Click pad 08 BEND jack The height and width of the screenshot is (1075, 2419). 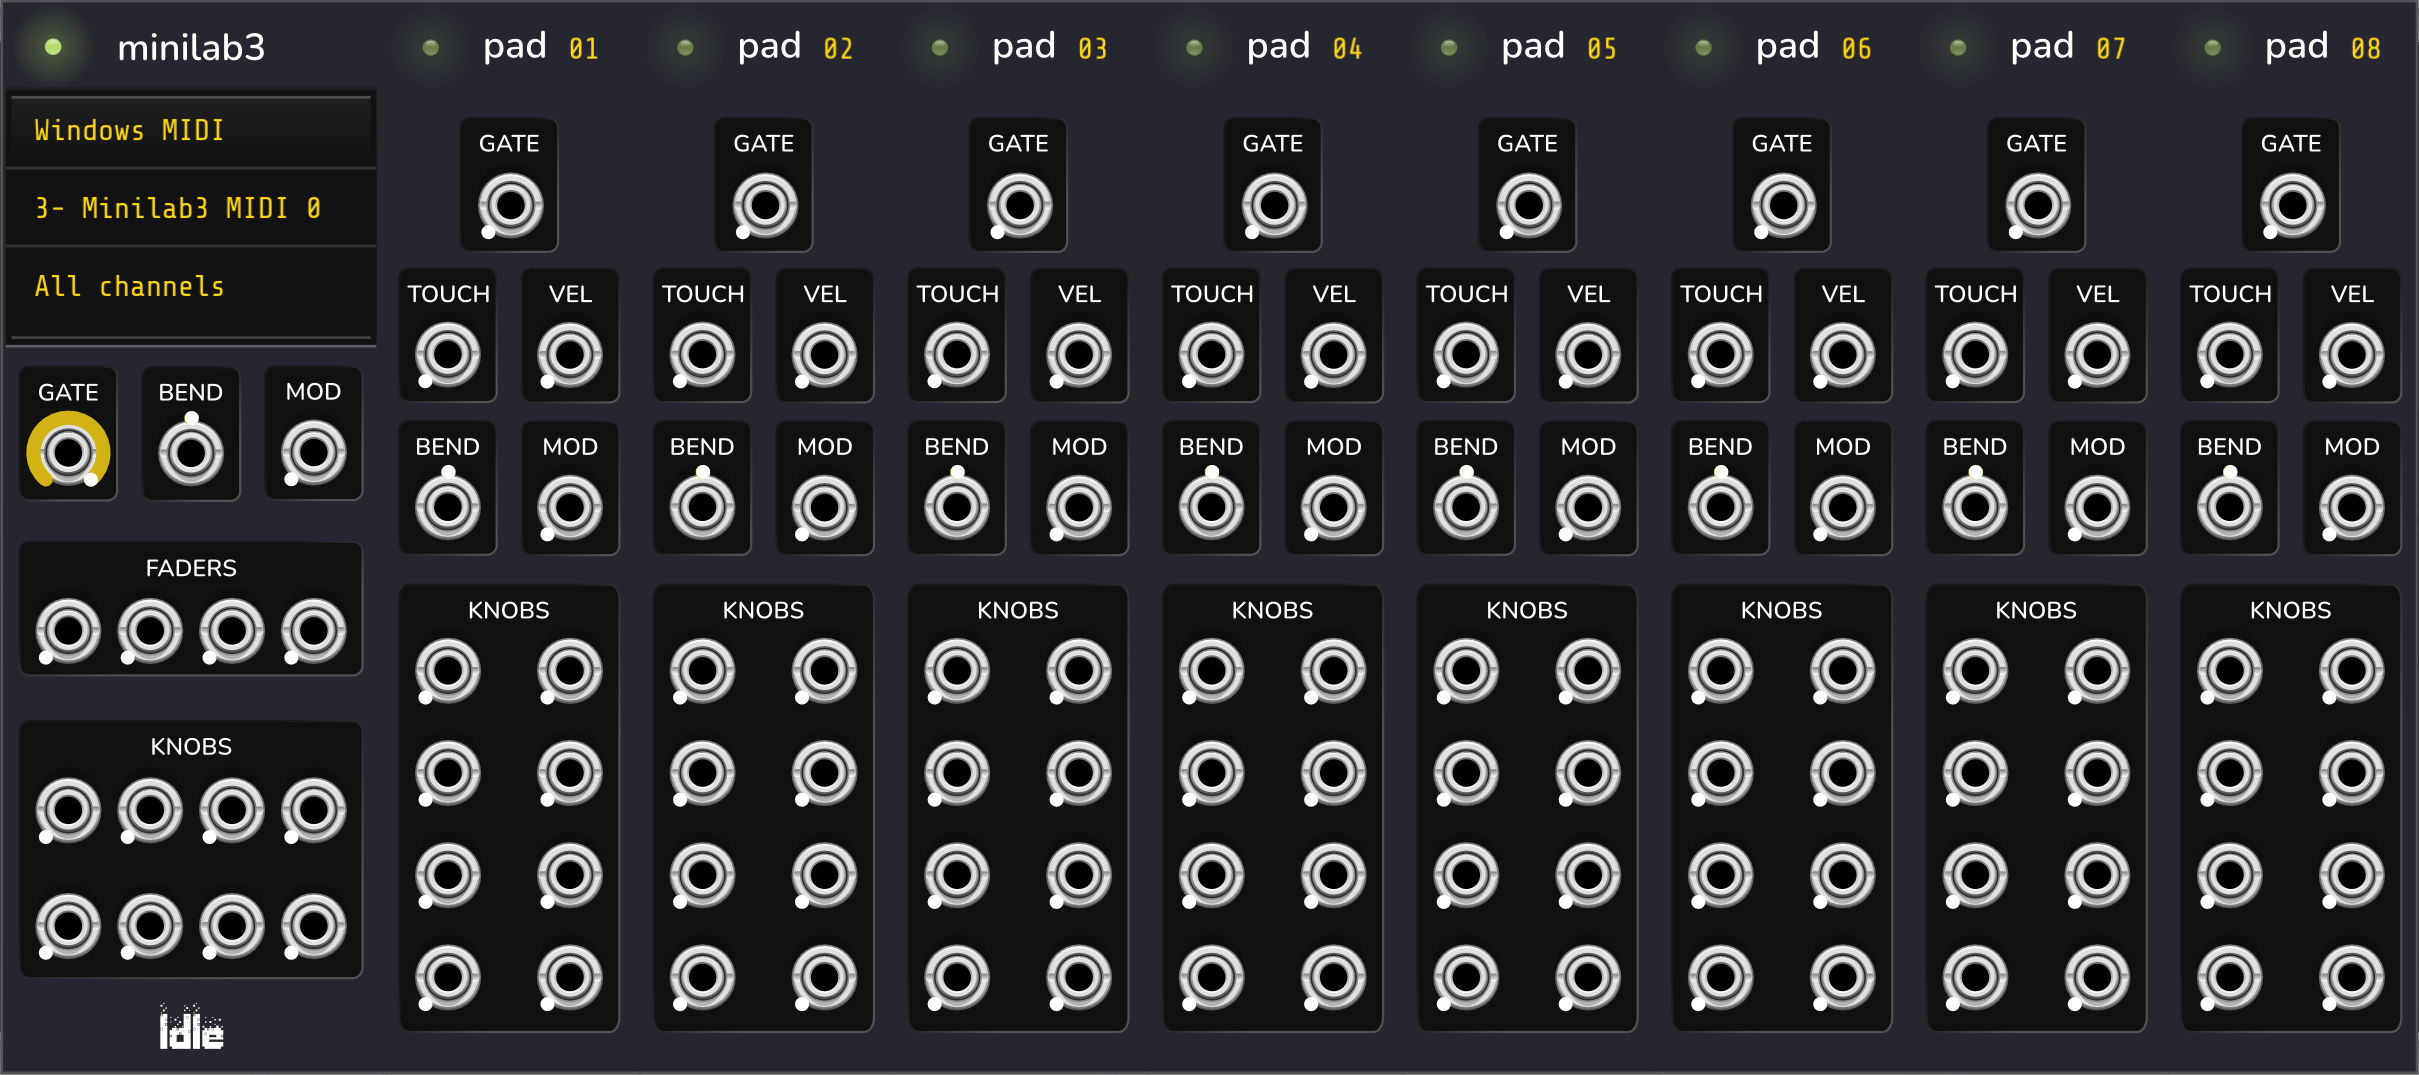click(x=2229, y=507)
